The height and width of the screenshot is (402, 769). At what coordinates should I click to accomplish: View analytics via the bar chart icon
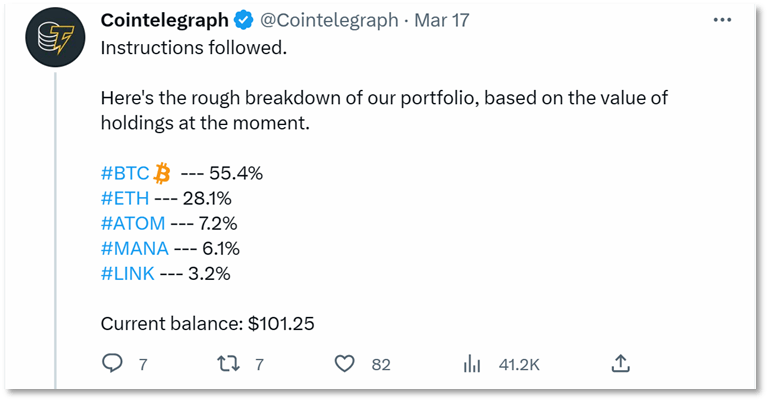point(473,364)
